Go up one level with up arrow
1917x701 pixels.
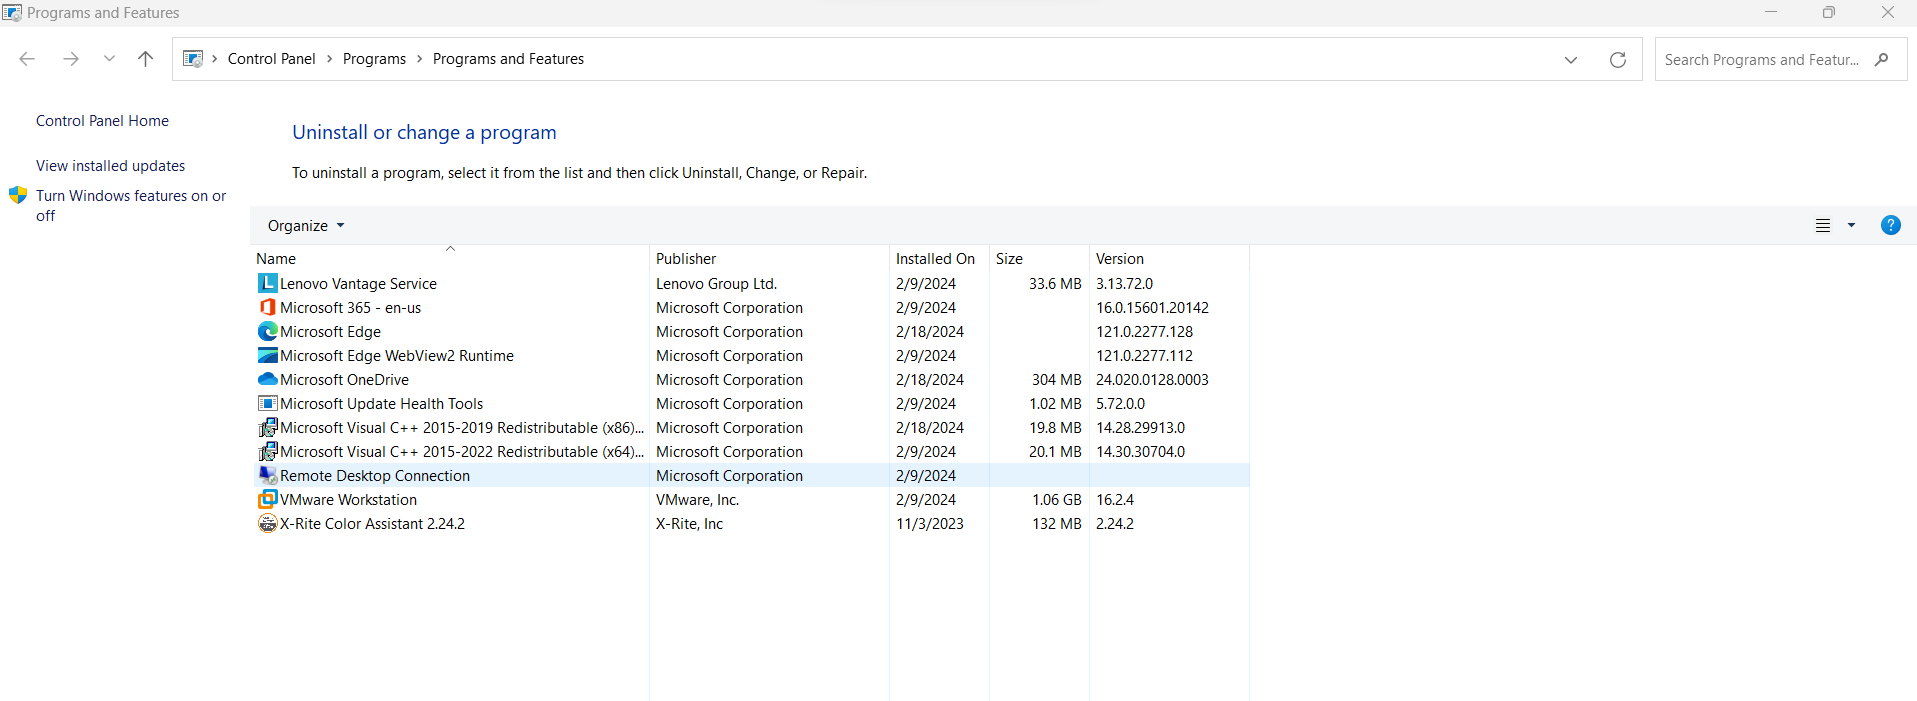[145, 59]
